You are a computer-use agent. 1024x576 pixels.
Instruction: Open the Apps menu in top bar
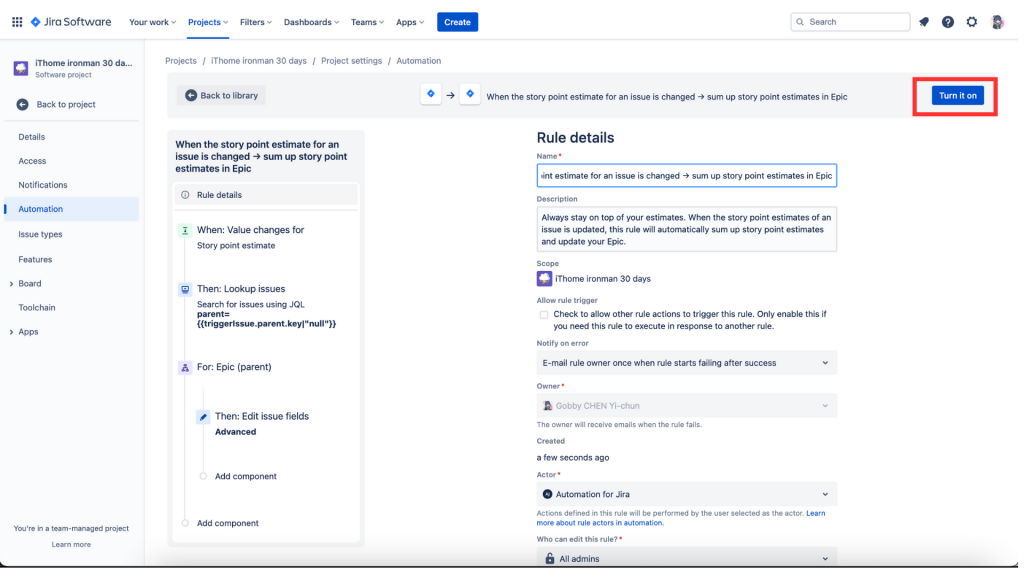409,22
